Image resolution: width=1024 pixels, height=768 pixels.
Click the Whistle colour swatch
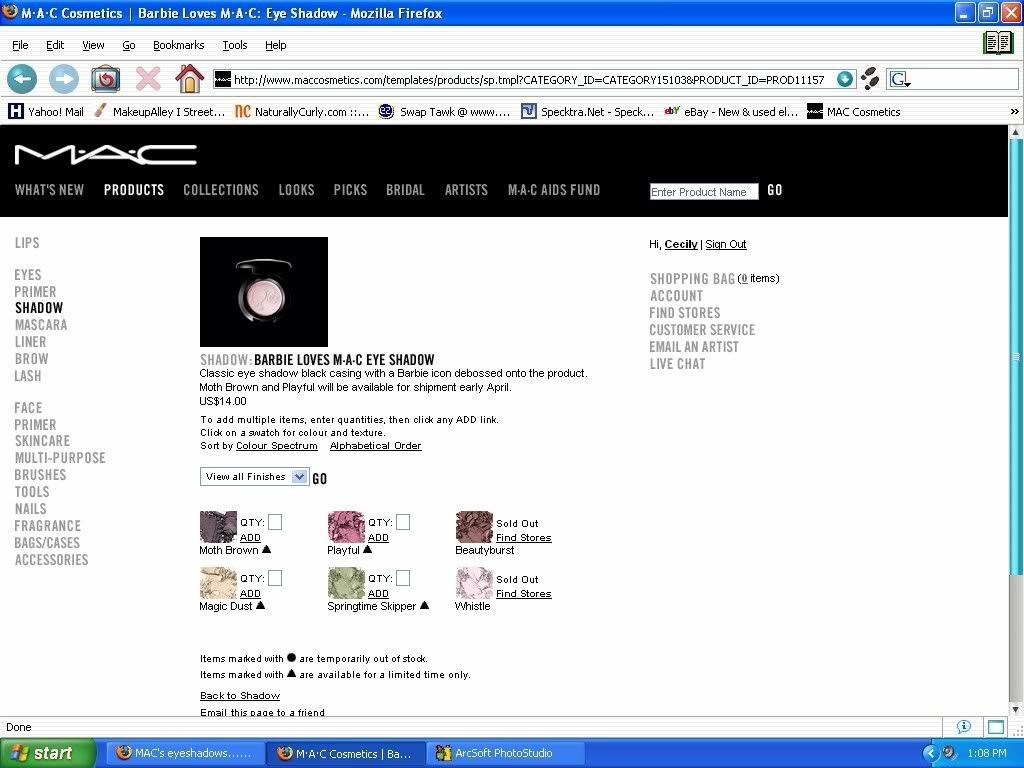[x=474, y=583]
